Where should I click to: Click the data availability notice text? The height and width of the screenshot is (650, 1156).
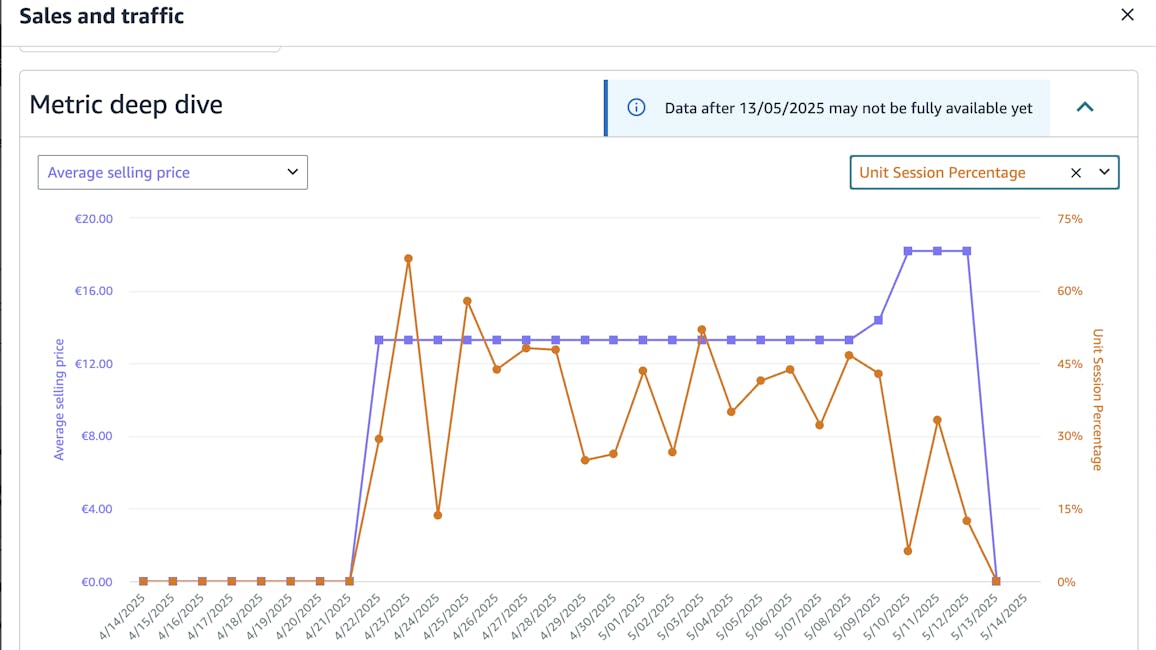[848, 108]
